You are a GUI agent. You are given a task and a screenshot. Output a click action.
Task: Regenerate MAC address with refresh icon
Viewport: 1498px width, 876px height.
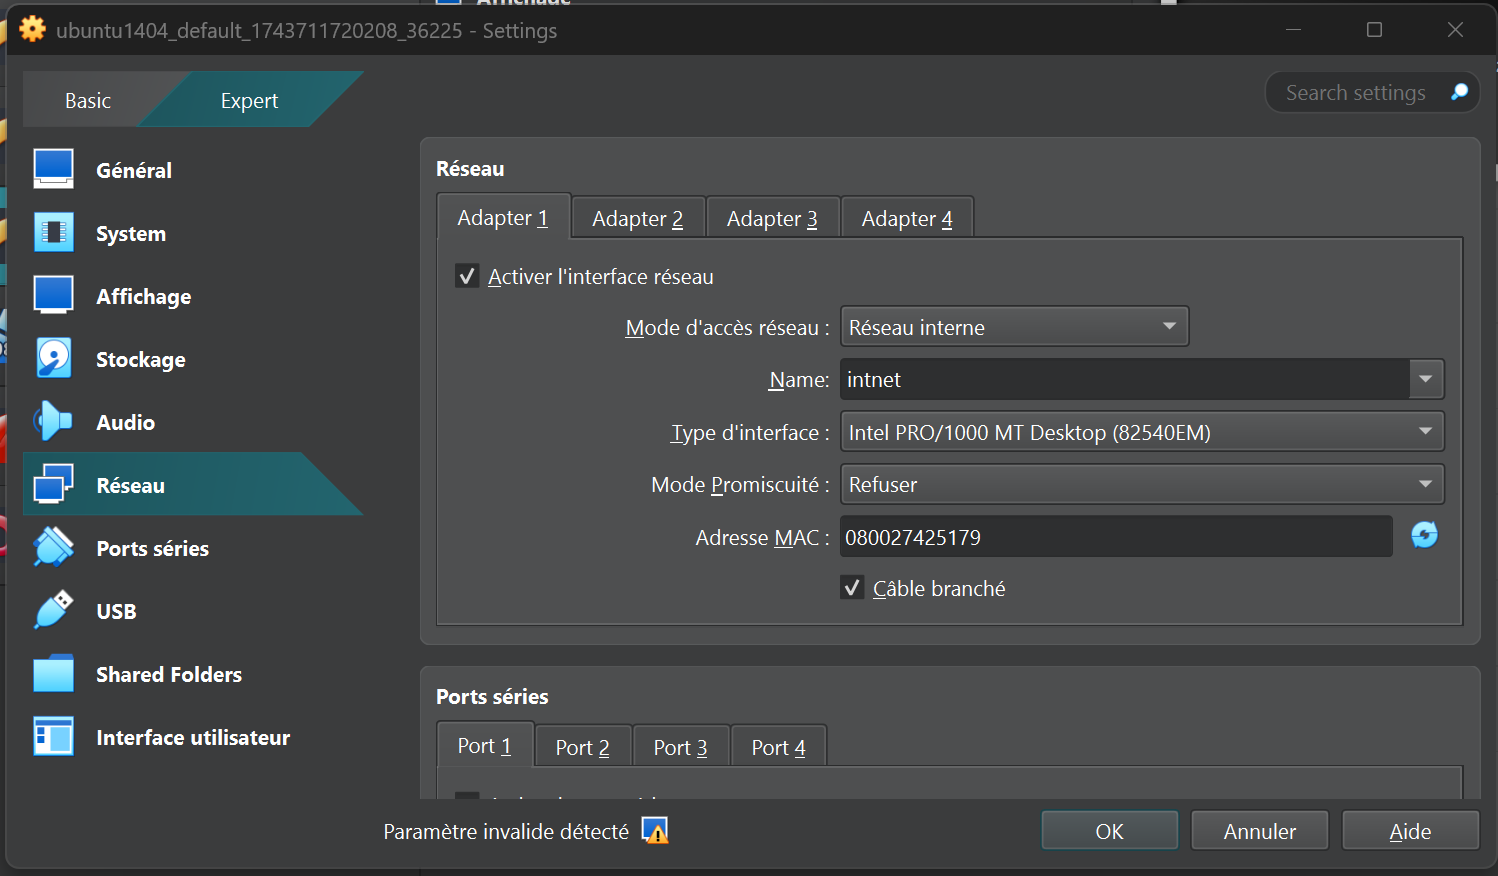coord(1424,536)
